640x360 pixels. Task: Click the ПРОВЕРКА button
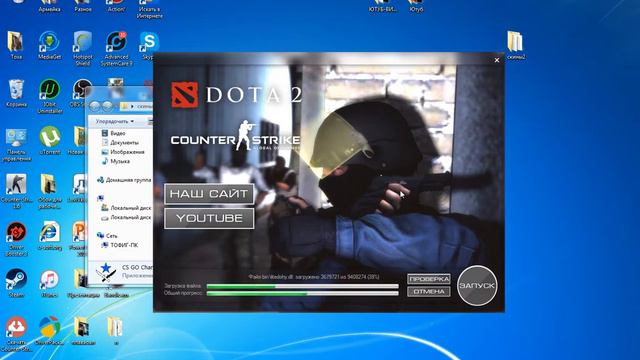429,279
